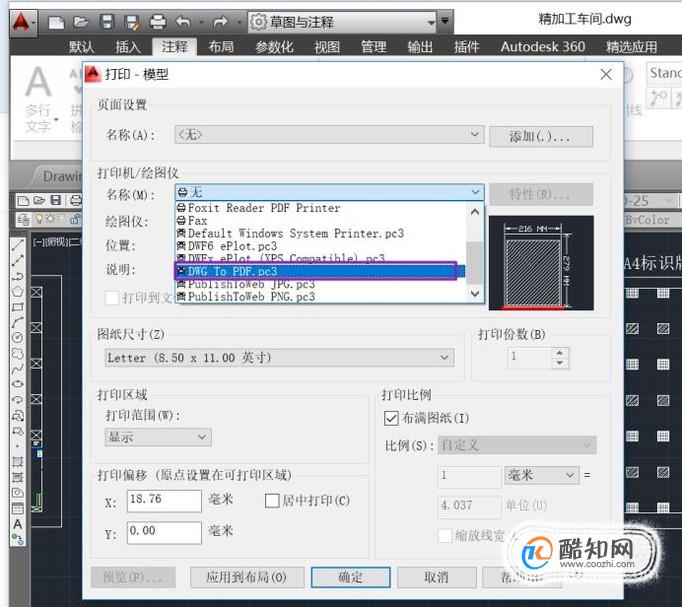Open the plot scale custom dropdown
This screenshot has height=607, width=682.
(x=517, y=445)
